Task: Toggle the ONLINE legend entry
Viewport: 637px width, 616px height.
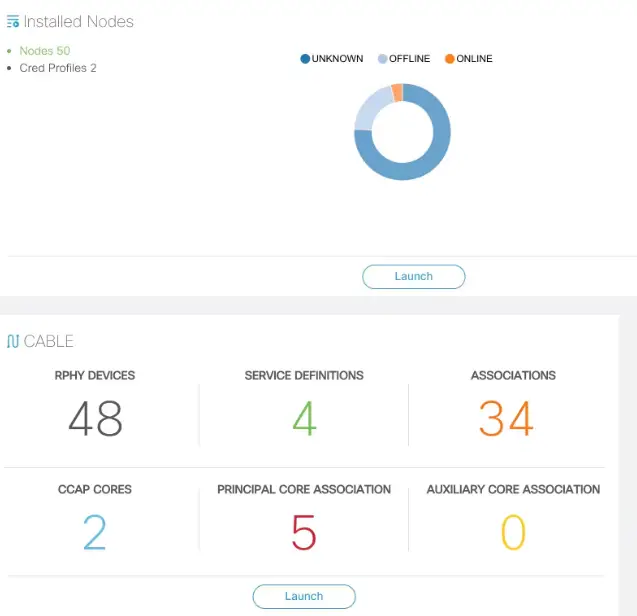Action: click(x=468, y=59)
